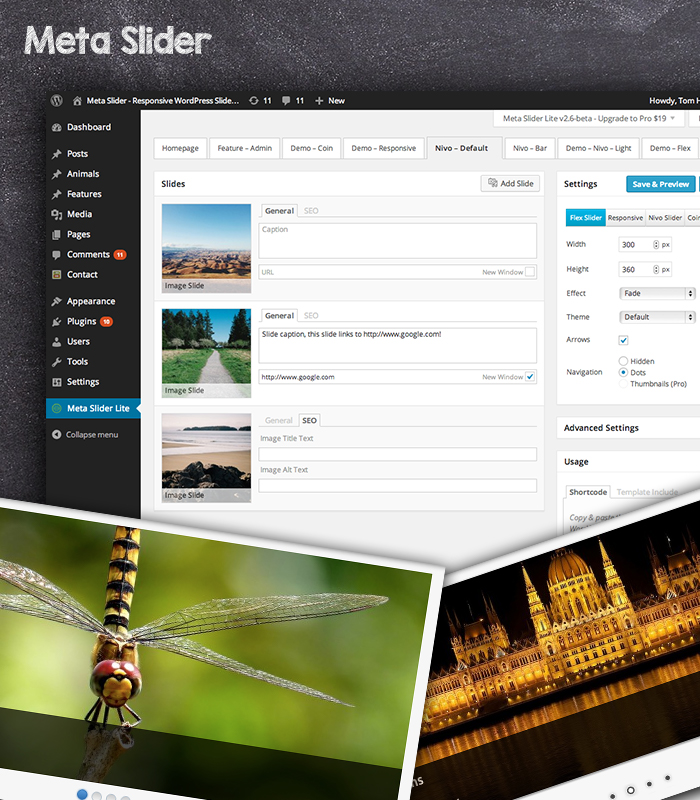Select the Dots navigation radio button
Viewport: 700px width, 800px height.
(623, 372)
